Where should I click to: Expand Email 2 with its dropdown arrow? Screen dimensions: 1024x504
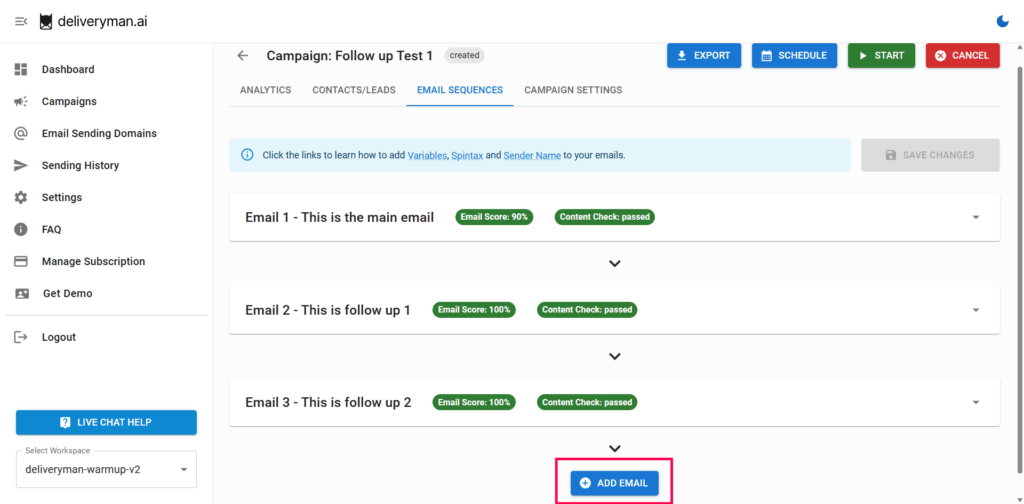[976, 310]
